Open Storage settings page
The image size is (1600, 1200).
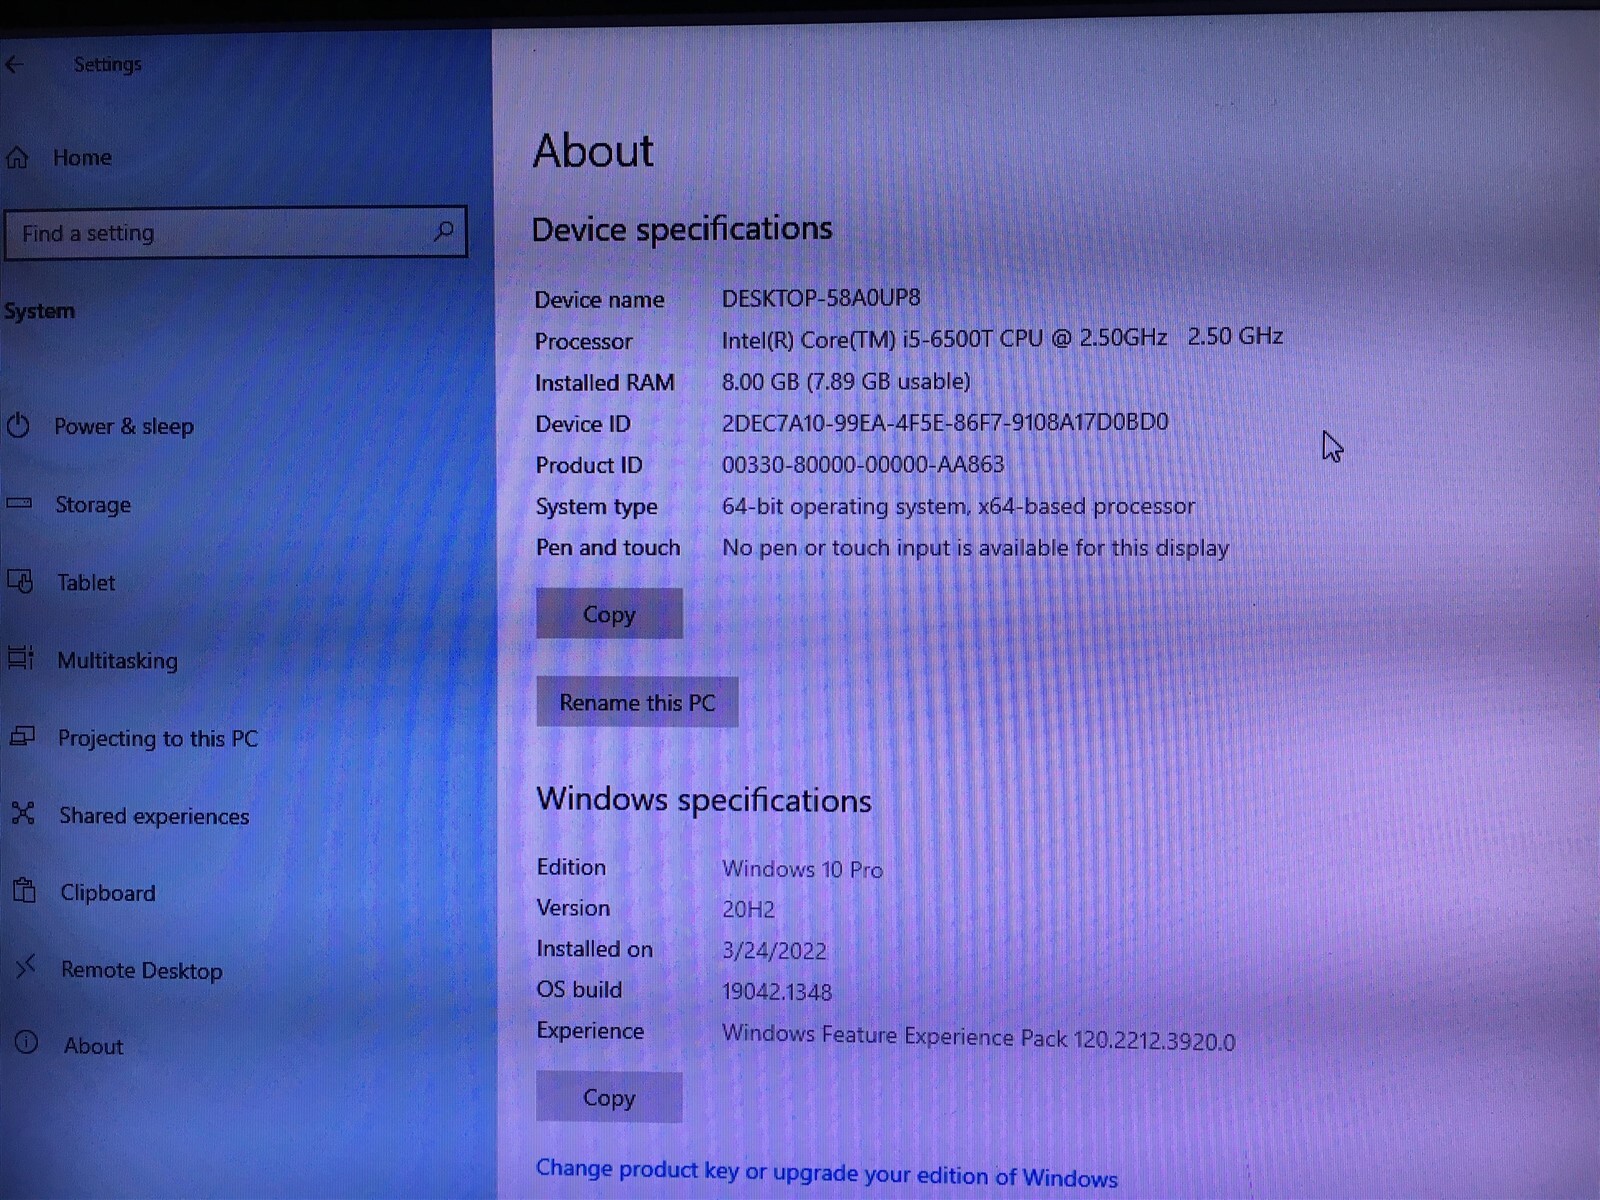pos(93,505)
